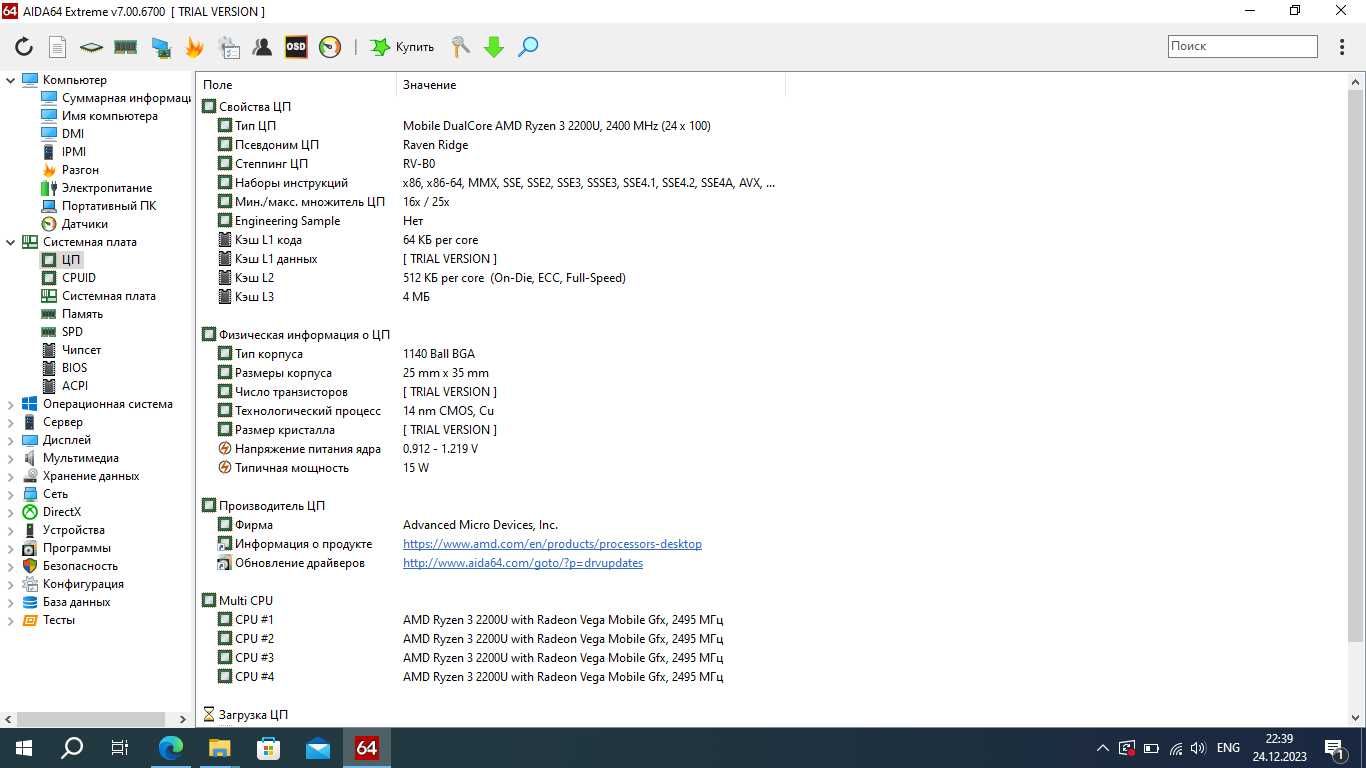Viewport: 1366px width, 768px height.
Task: Open File Explorer from taskbar
Action: (x=220, y=748)
